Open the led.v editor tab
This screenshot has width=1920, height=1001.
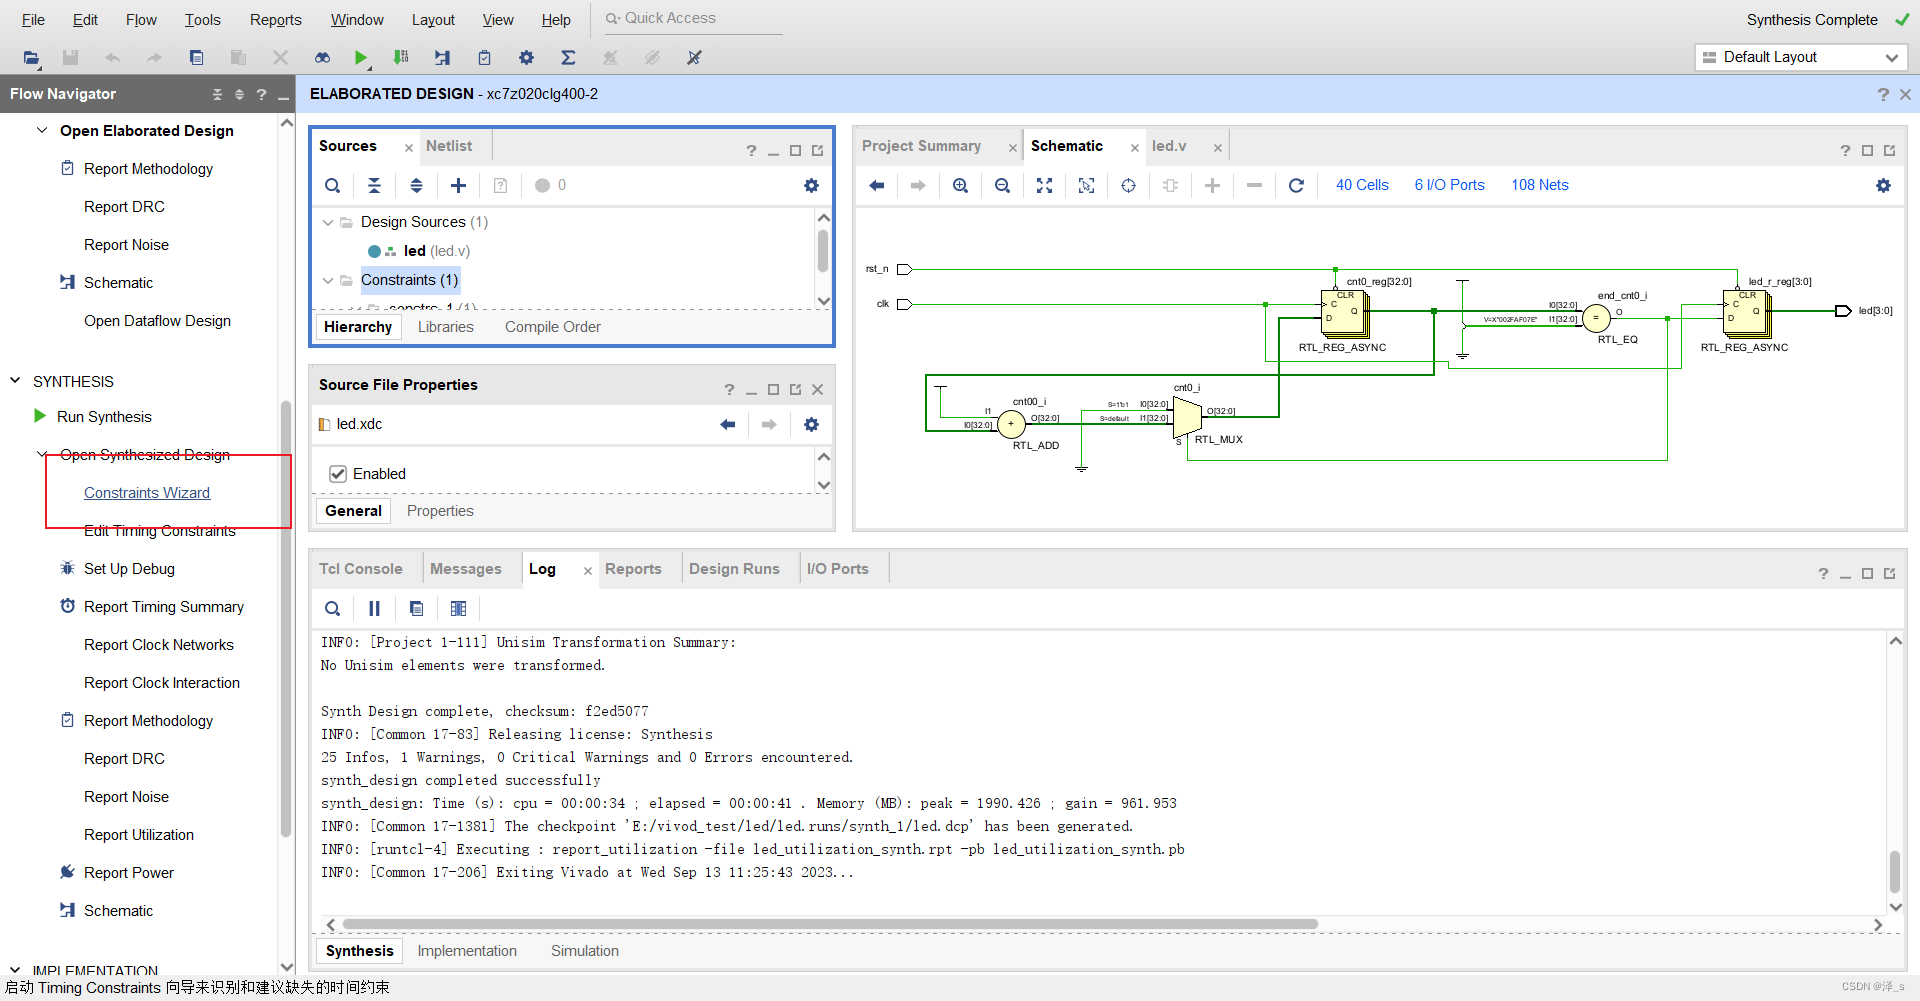(x=1169, y=146)
